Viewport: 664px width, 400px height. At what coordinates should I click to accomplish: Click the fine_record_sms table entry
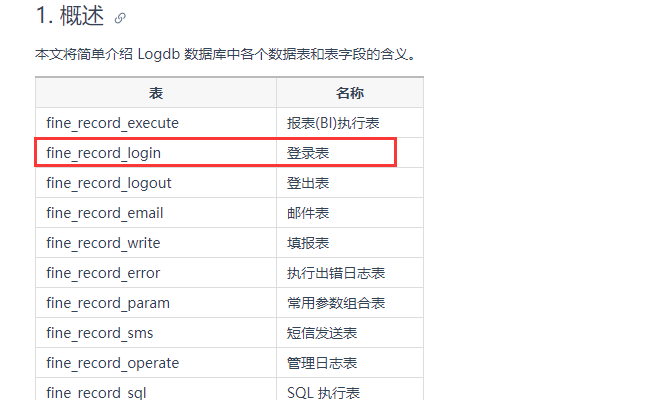coord(100,334)
